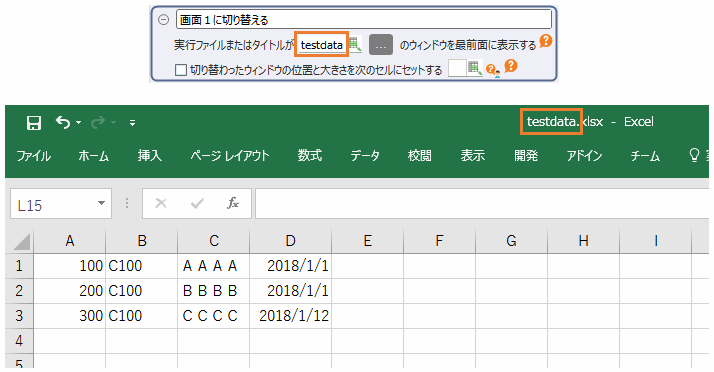The image size is (714, 372).
Task: Customize Quick Access Toolbar dropdown
Action: click(132, 122)
